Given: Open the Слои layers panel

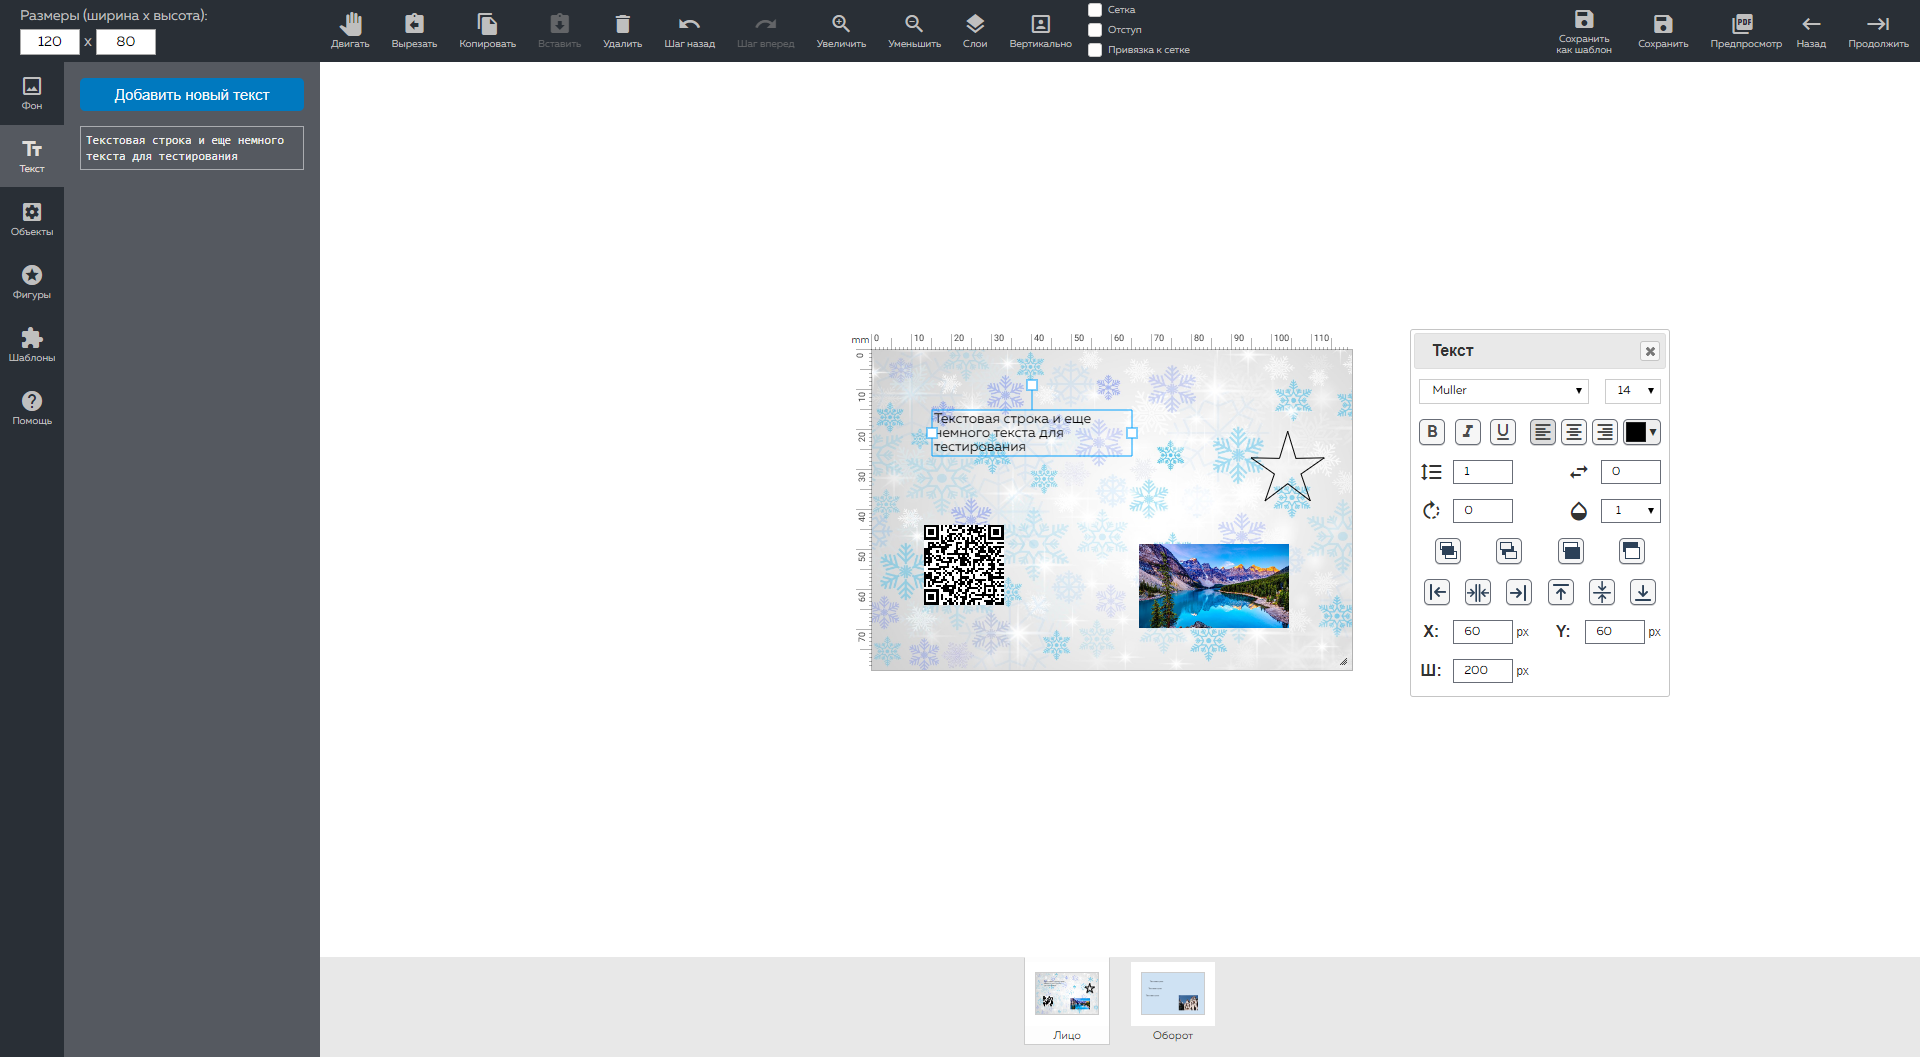Looking at the screenshot, I should point(975,30).
